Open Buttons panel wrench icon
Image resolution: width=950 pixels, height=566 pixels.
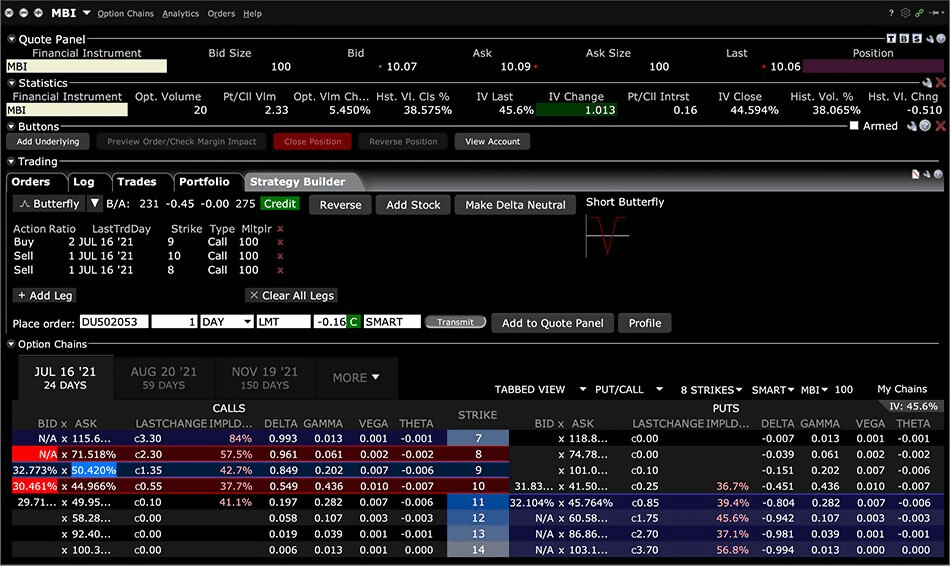912,126
